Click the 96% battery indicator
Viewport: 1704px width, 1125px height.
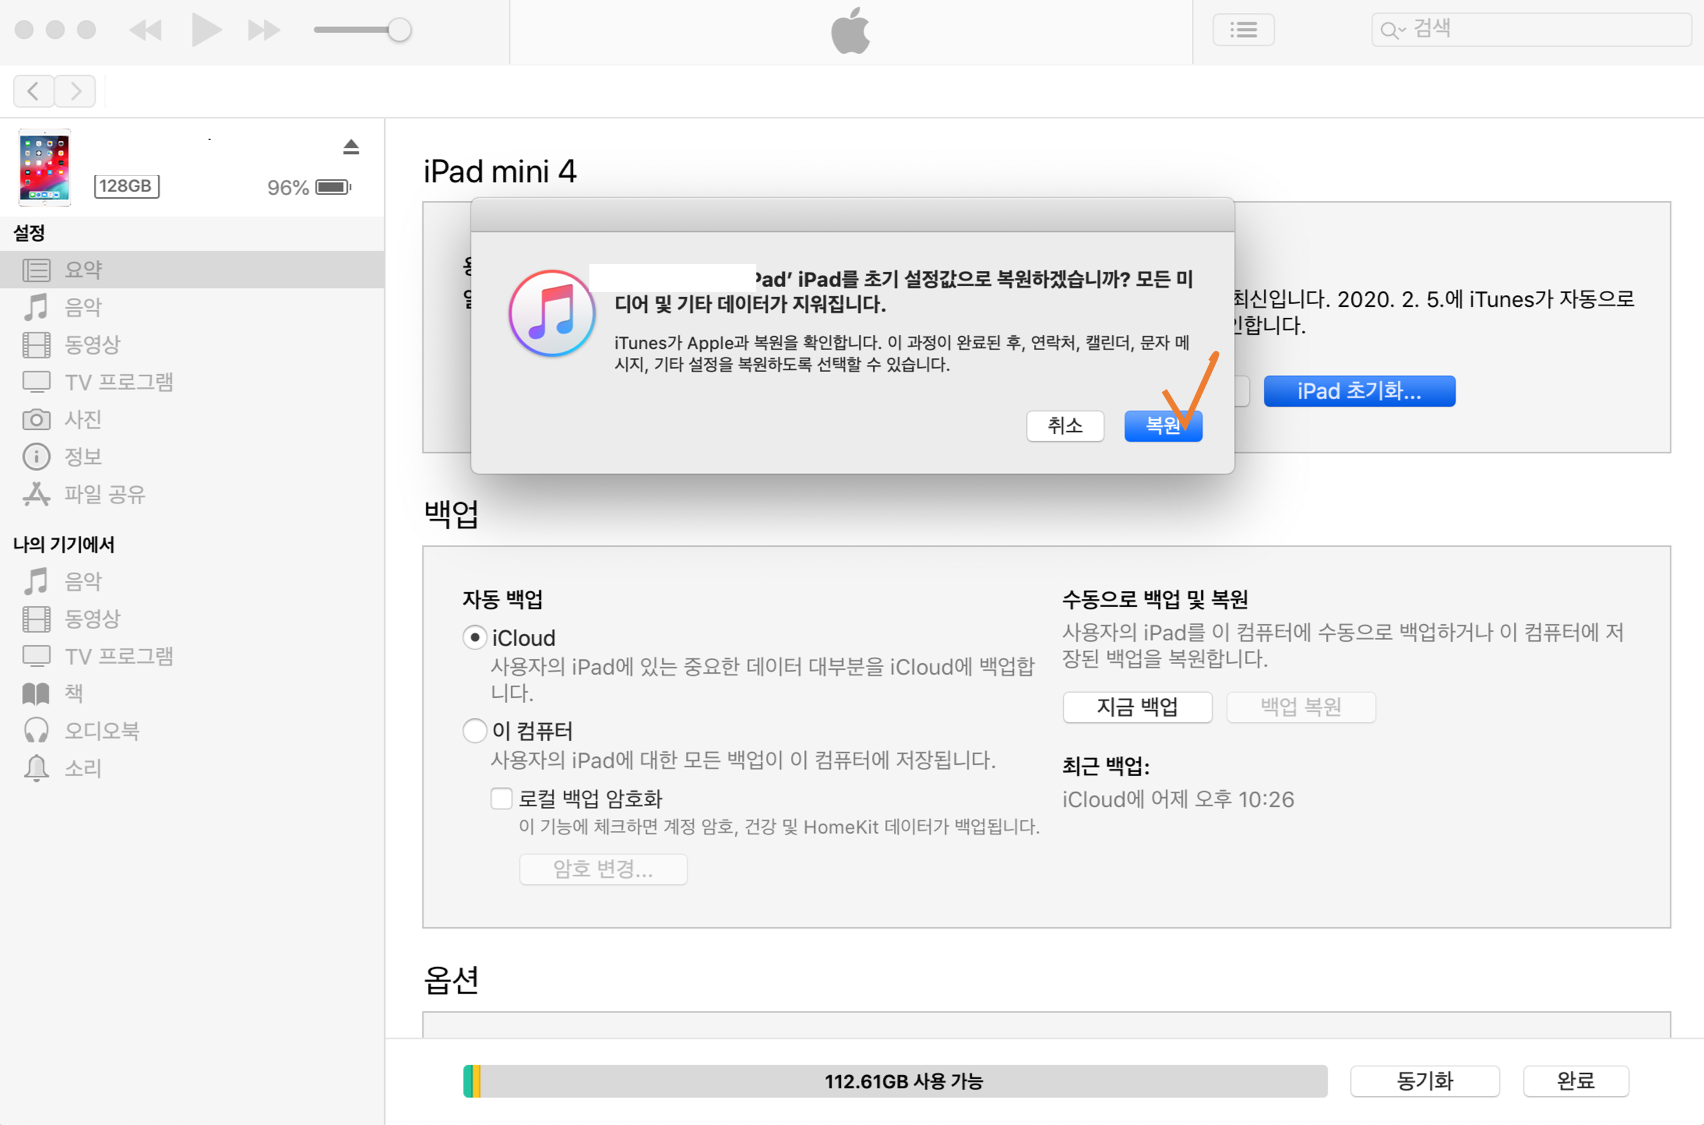(309, 187)
